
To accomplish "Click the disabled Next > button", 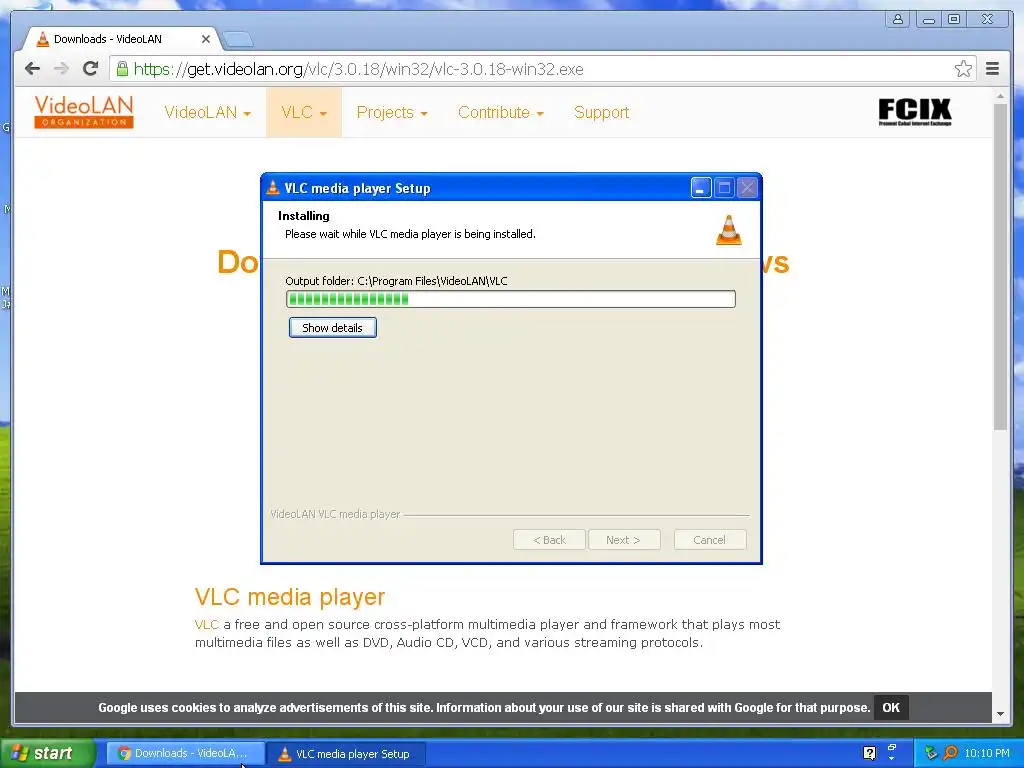I will click(x=624, y=540).
